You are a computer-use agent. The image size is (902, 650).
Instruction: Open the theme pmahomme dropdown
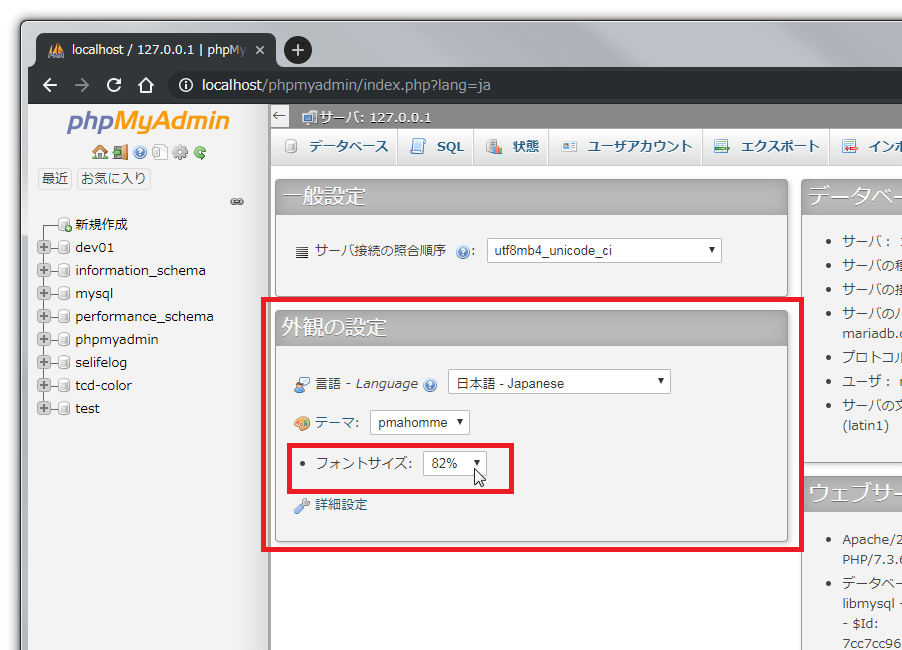click(x=419, y=422)
